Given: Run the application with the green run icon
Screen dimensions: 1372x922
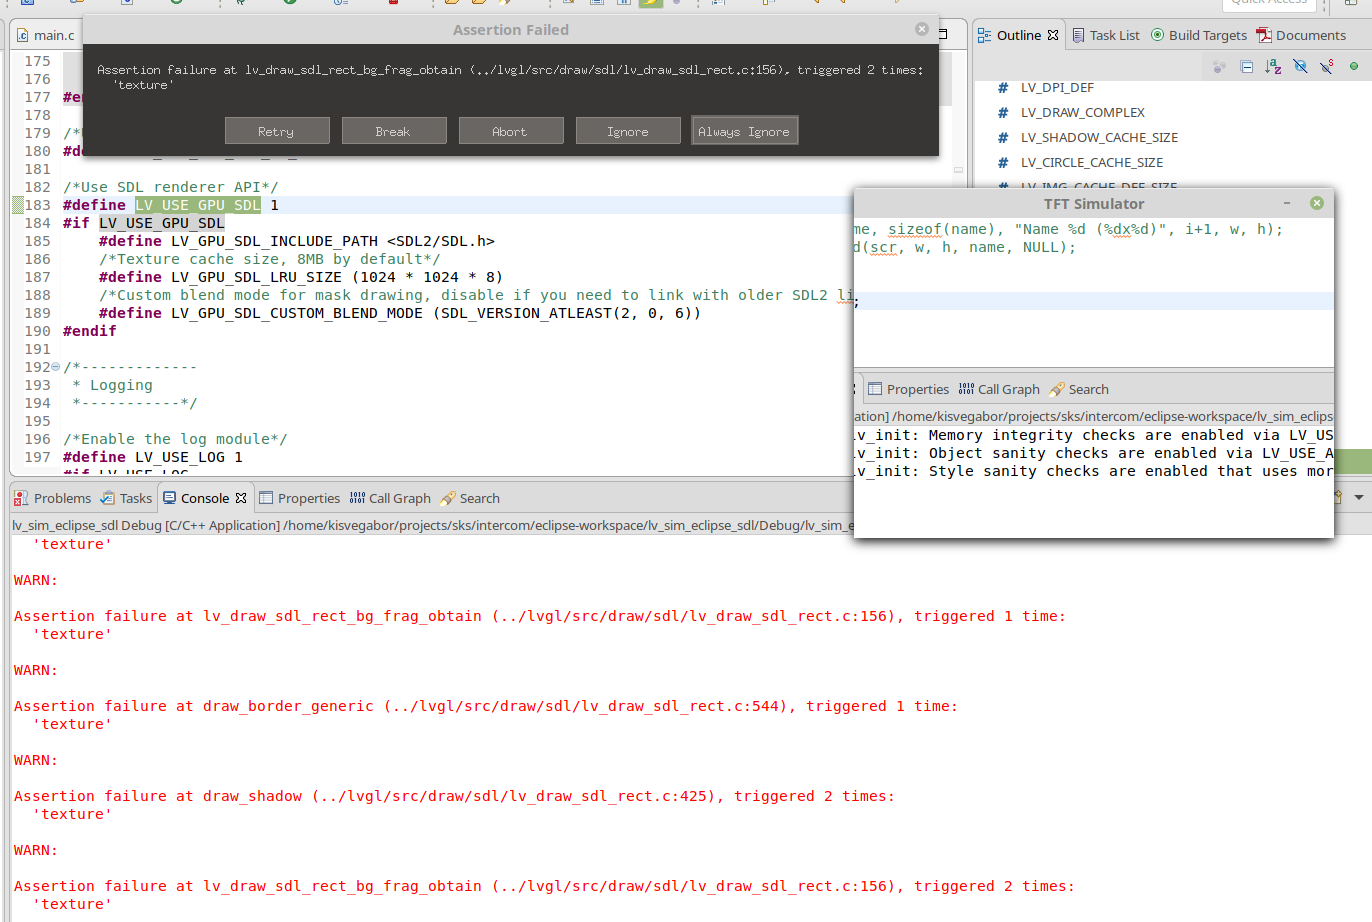Looking at the screenshot, I should click(x=290, y=4).
